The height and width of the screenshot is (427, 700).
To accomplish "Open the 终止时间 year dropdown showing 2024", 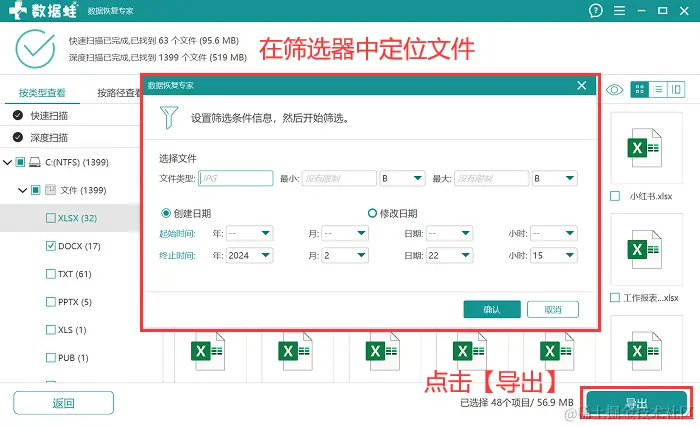I will 250,255.
